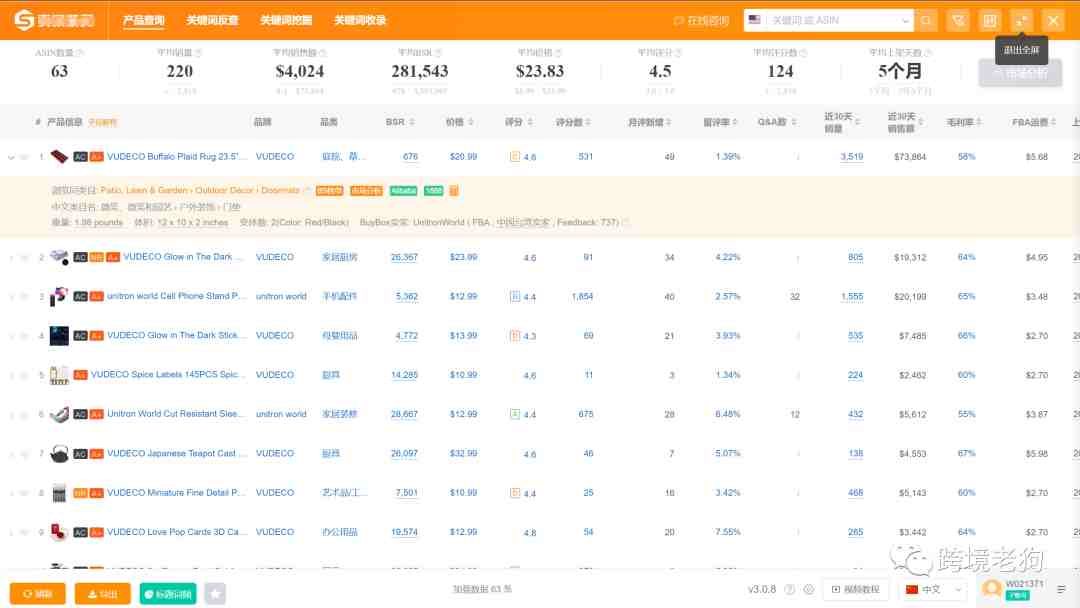The height and width of the screenshot is (608, 1080).
Task: Expand the Cell Phone Stand row details
Action: (x=11, y=297)
